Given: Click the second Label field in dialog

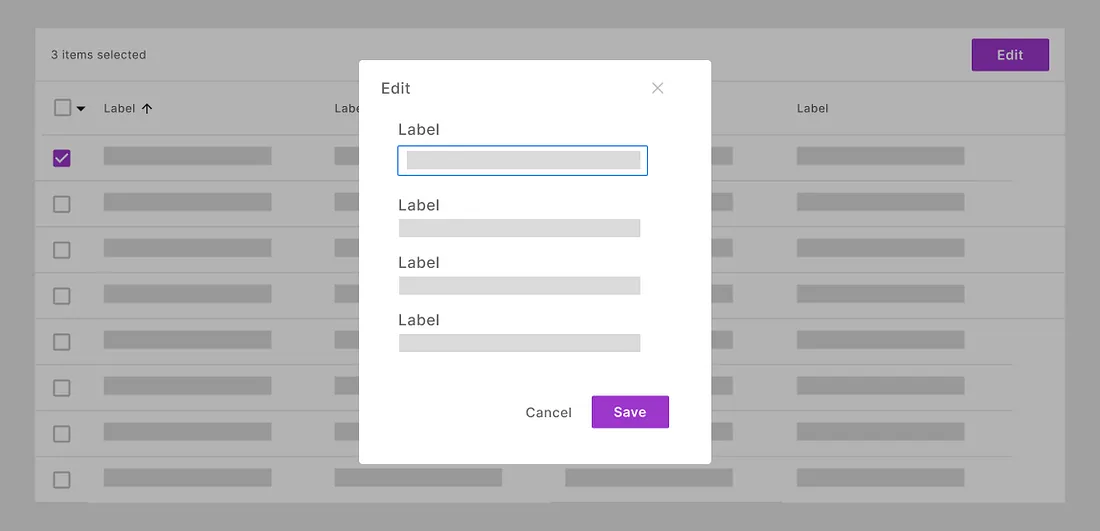Looking at the screenshot, I should pyautogui.click(x=519, y=228).
